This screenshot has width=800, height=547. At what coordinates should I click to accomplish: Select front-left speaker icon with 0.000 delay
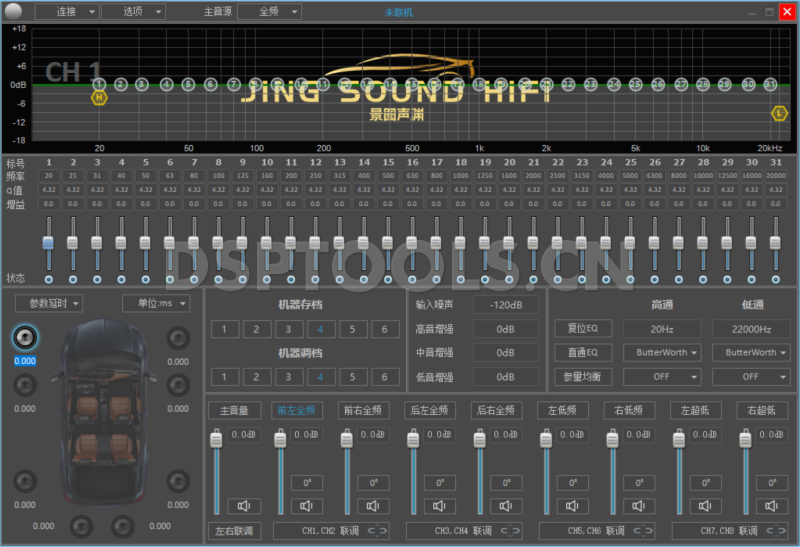tap(24, 337)
